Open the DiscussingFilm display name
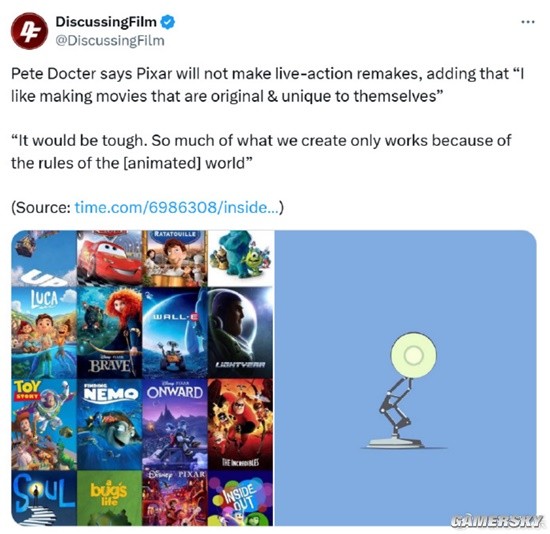The width and height of the screenshot is (550, 534). 106,22
